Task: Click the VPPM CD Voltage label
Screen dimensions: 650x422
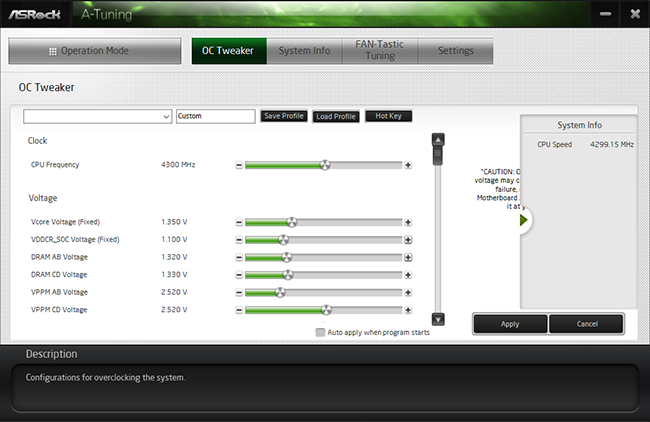Action: tap(59, 310)
